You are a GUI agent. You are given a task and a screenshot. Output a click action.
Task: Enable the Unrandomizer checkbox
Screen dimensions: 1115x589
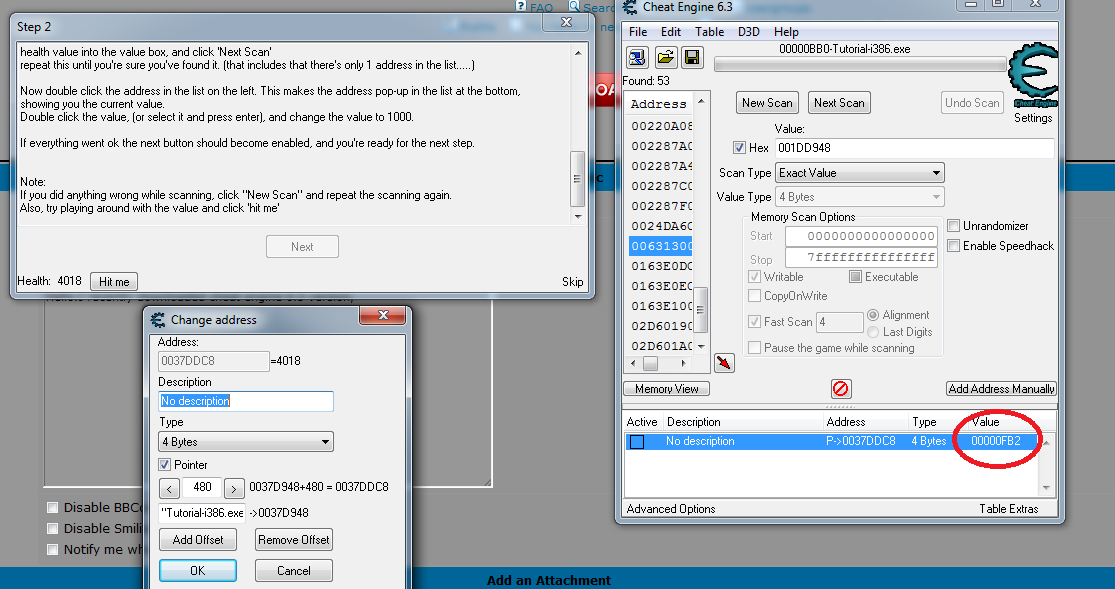(x=954, y=225)
